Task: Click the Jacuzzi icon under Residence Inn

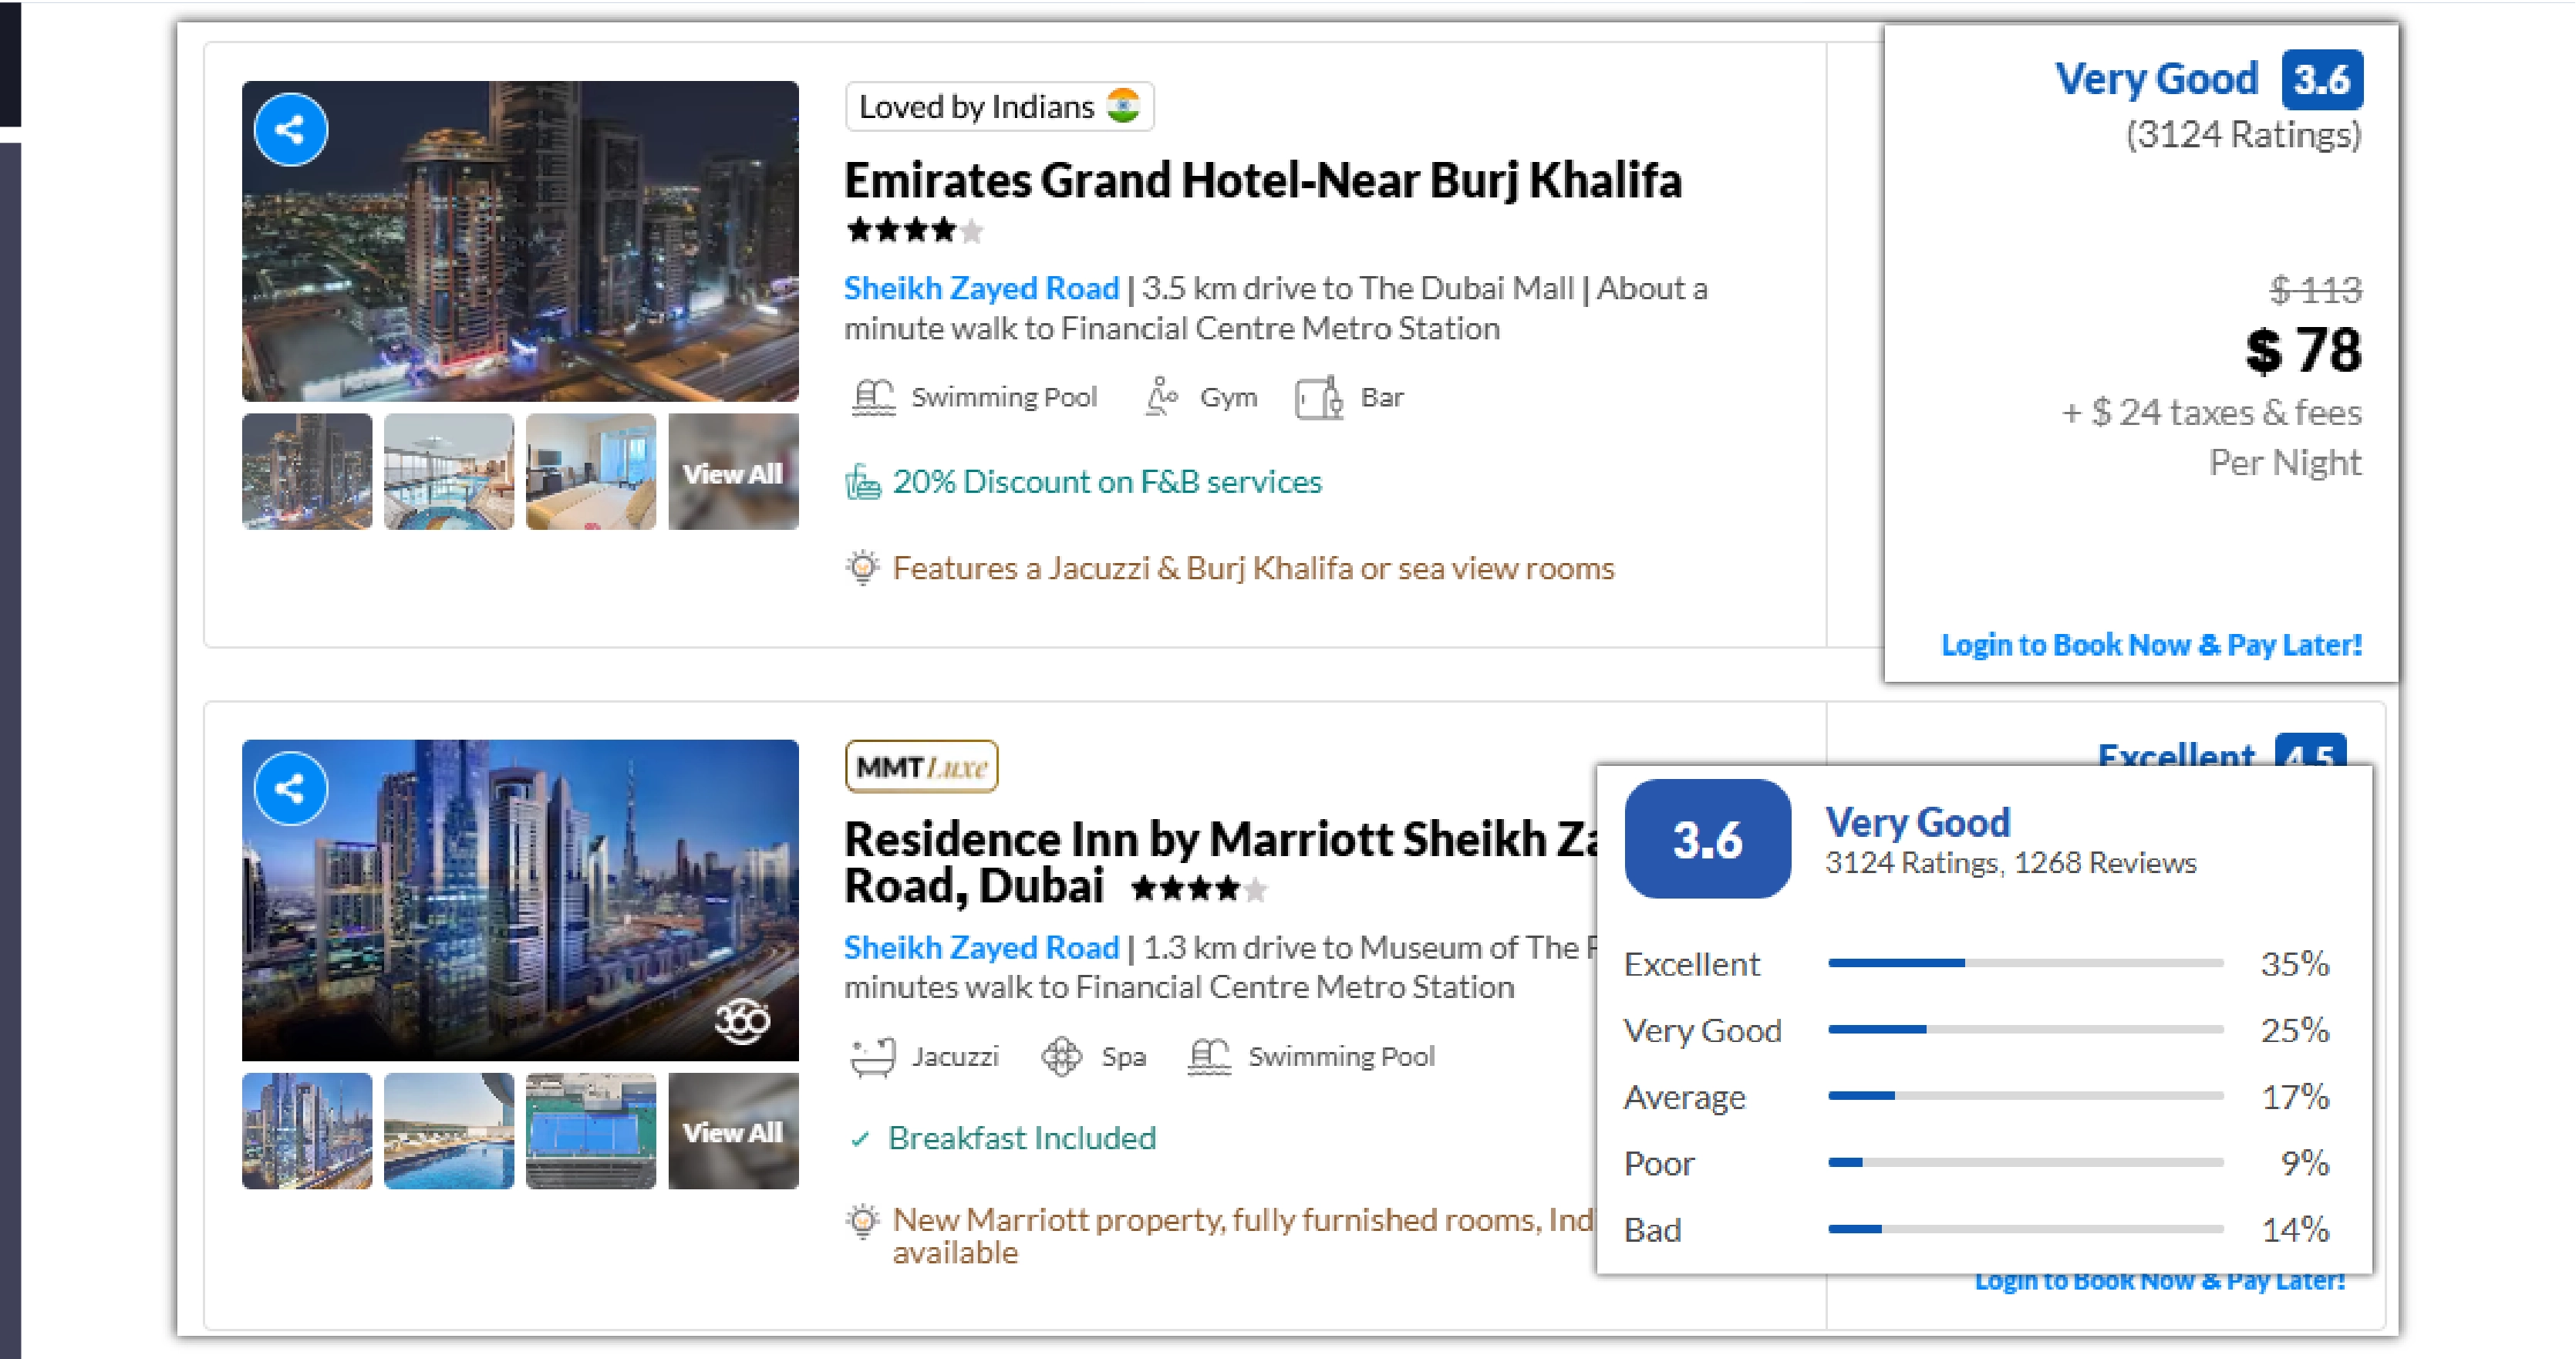Action: [872, 1055]
